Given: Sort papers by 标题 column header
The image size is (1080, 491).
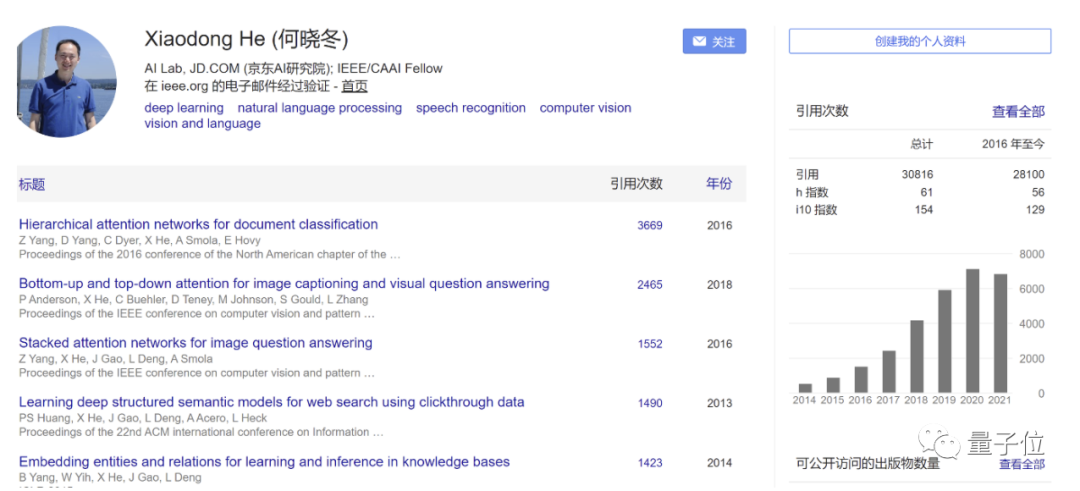Looking at the screenshot, I should (32, 185).
